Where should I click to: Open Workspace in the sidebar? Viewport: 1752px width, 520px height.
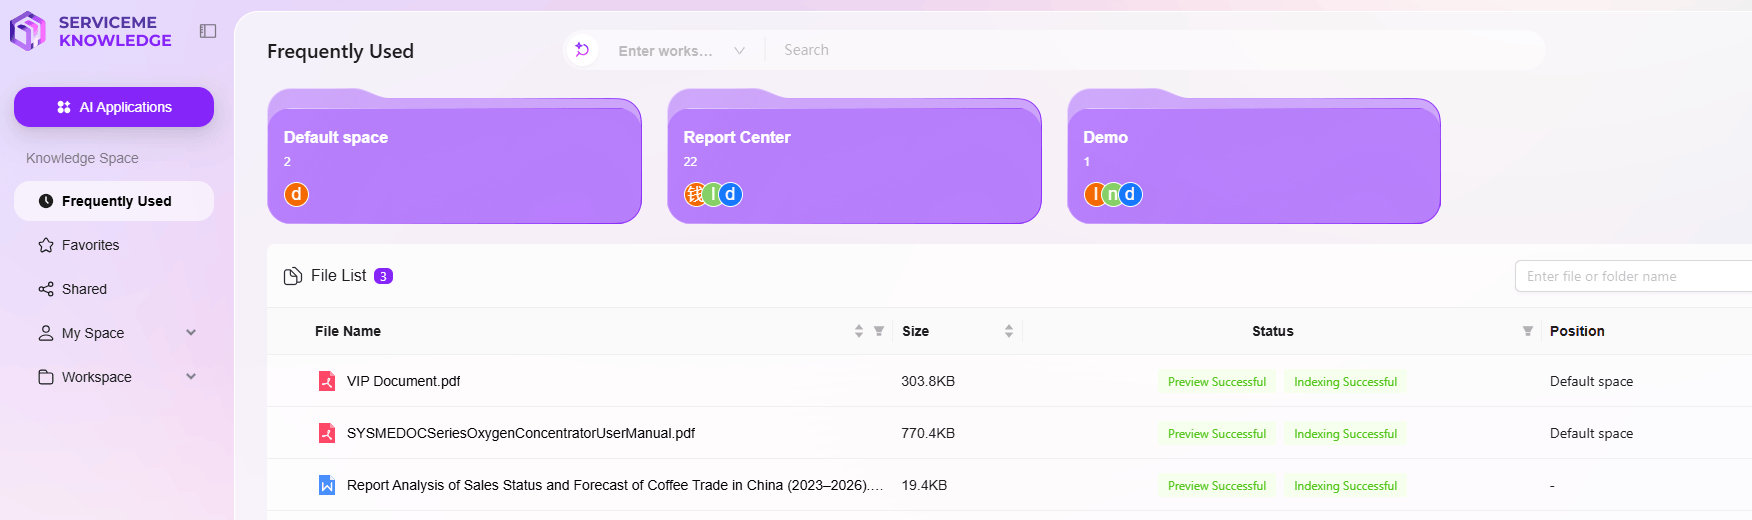[x=114, y=377]
